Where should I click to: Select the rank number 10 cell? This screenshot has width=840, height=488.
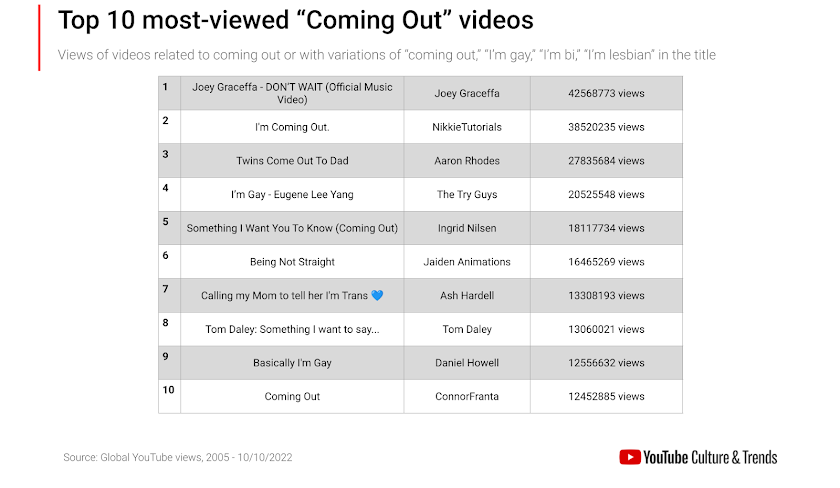tap(169, 390)
